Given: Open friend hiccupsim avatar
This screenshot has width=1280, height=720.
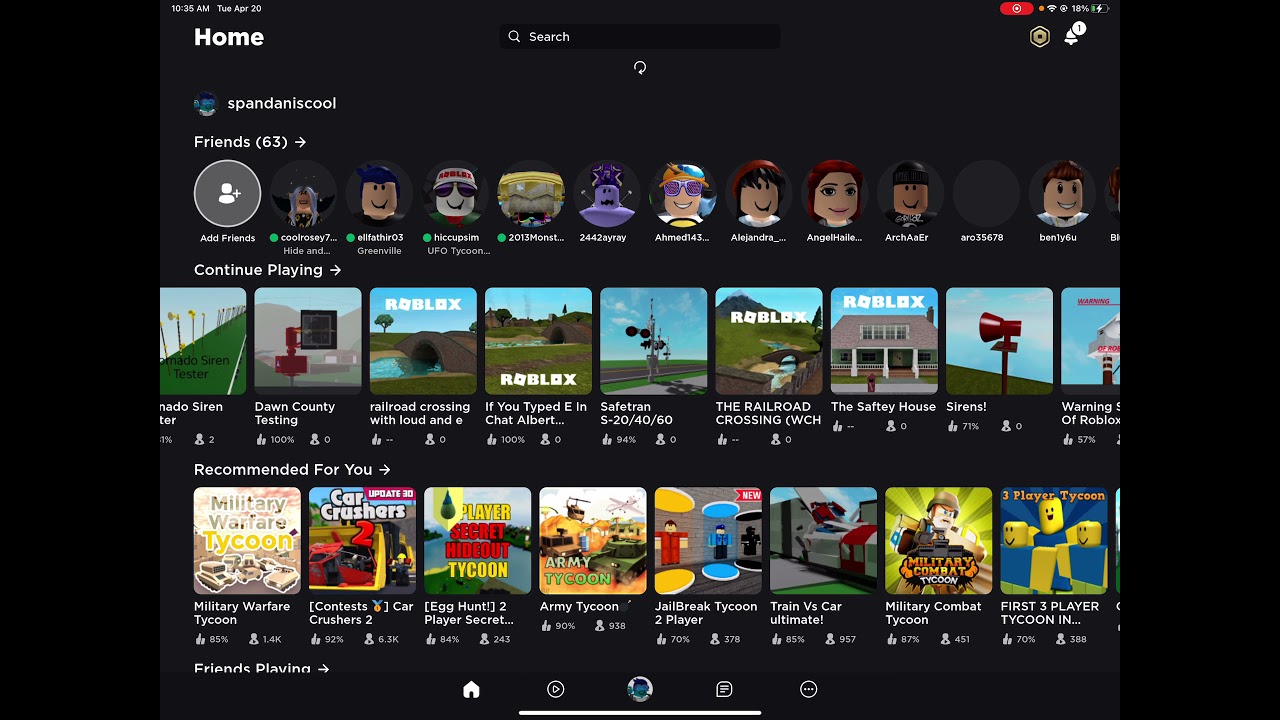Looking at the screenshot, I should (456, 193).
